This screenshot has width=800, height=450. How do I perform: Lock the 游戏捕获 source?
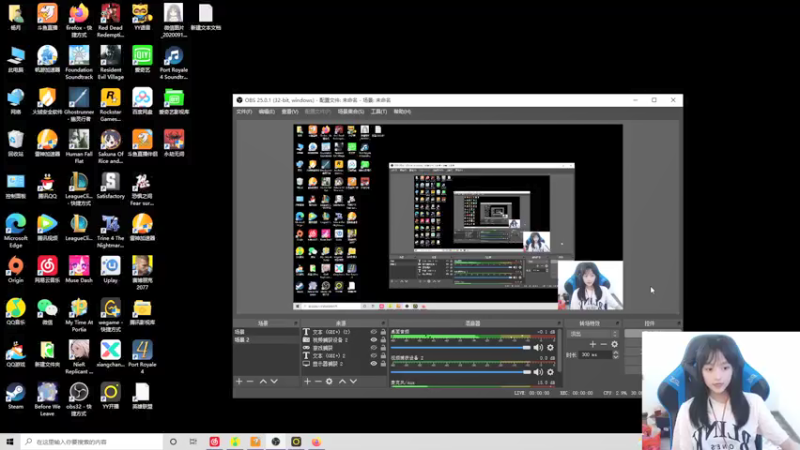click(x=383, y=348)
